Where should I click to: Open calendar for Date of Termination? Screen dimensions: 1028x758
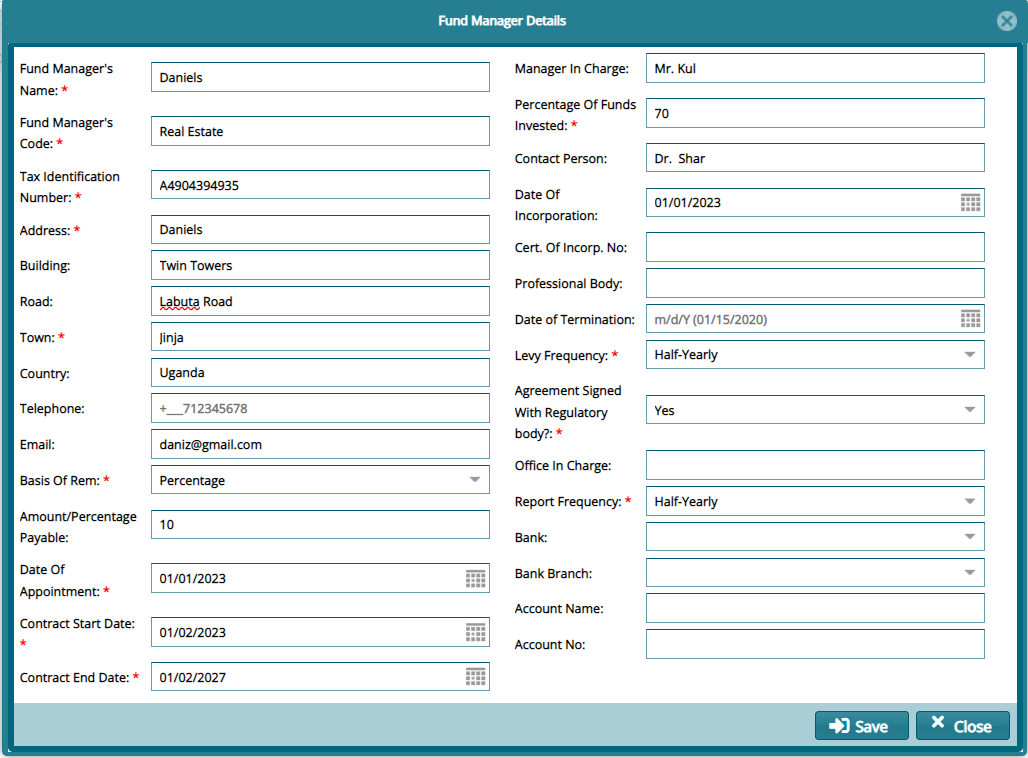coord(970,319)
